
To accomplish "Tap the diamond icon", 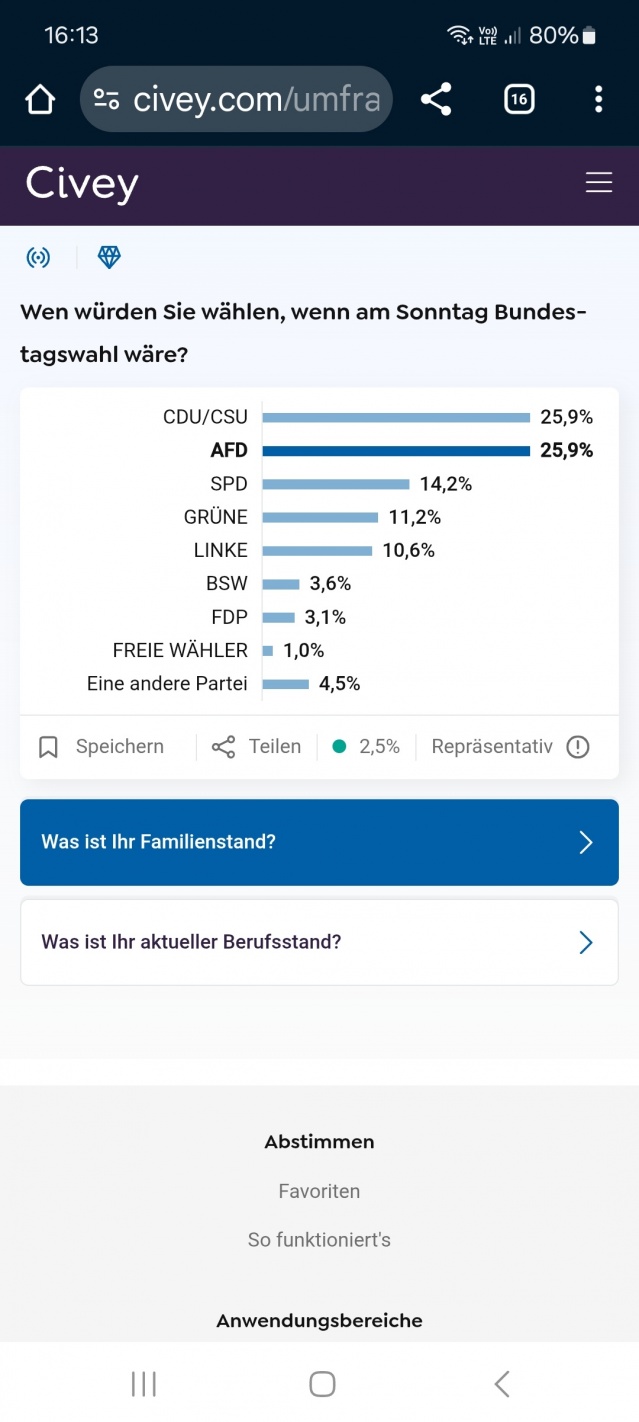I will point(109,258).
